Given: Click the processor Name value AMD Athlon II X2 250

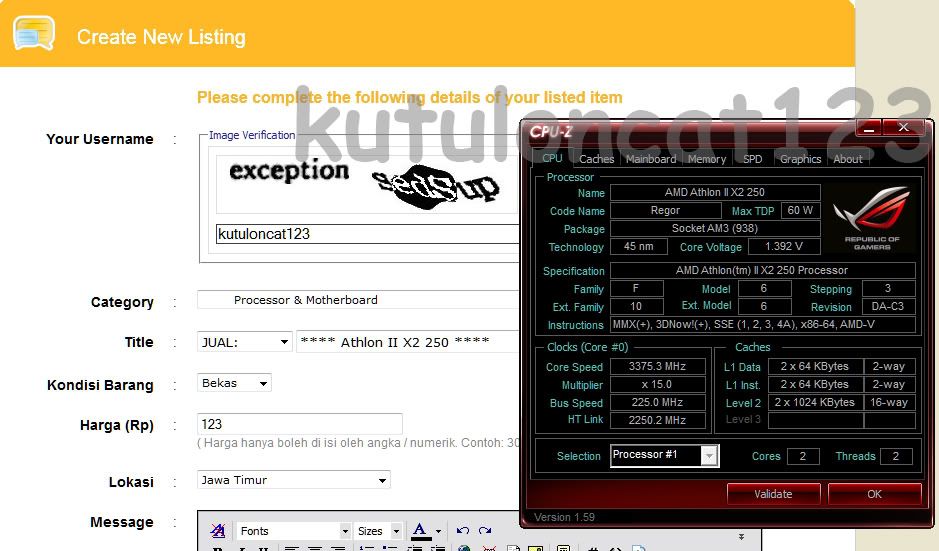Looking at the screenshot, I should (715, 192).
